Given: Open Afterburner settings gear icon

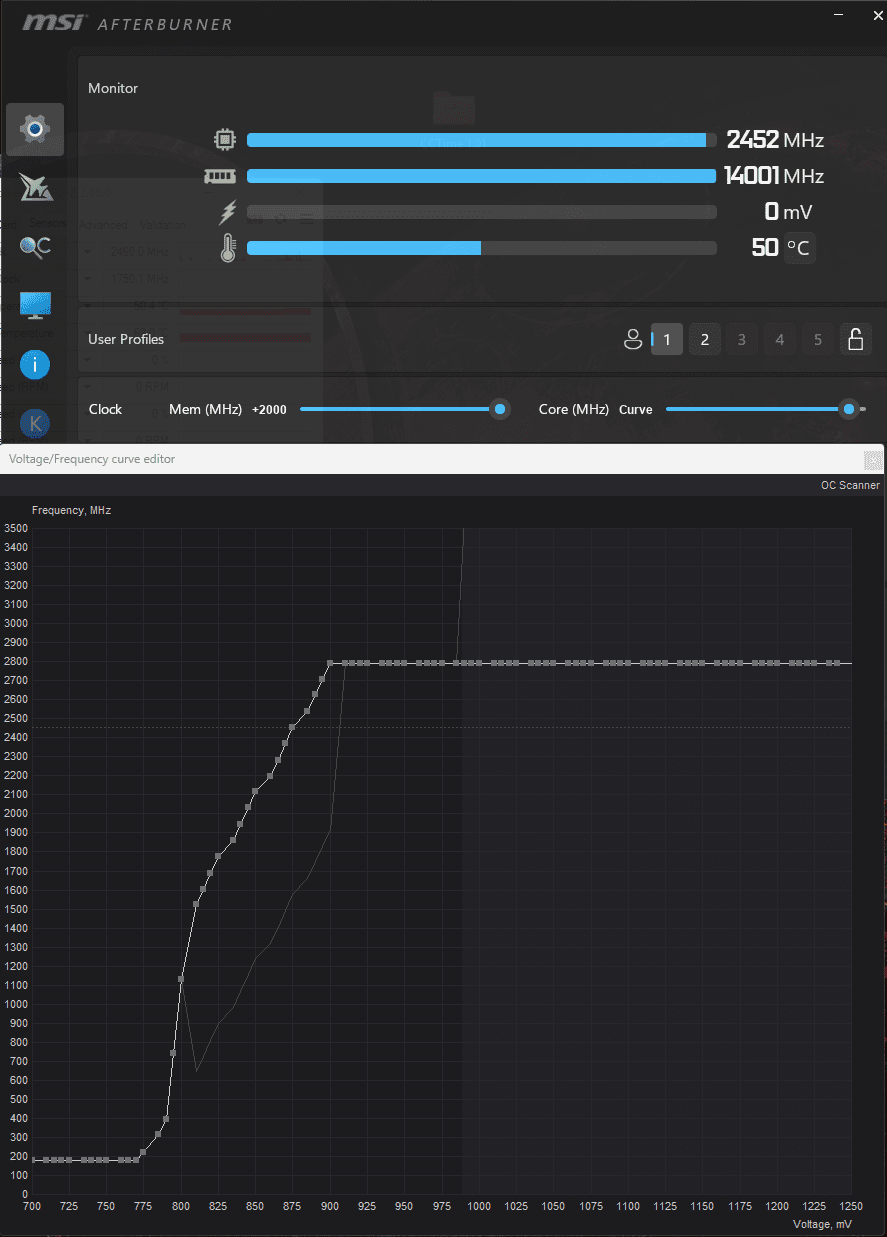Looking at the screenshot, I should (x=35, y=129).
